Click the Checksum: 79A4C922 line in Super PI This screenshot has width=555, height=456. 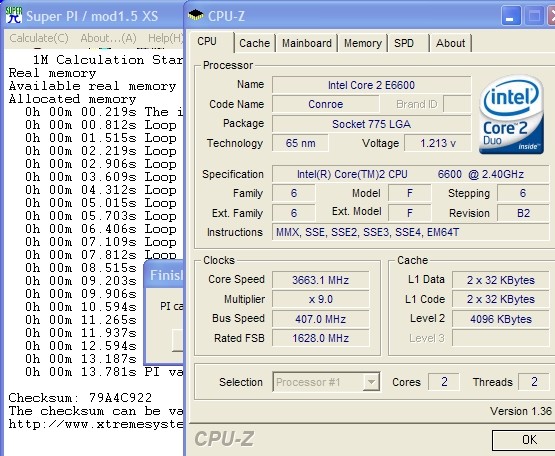pos(80,398)
